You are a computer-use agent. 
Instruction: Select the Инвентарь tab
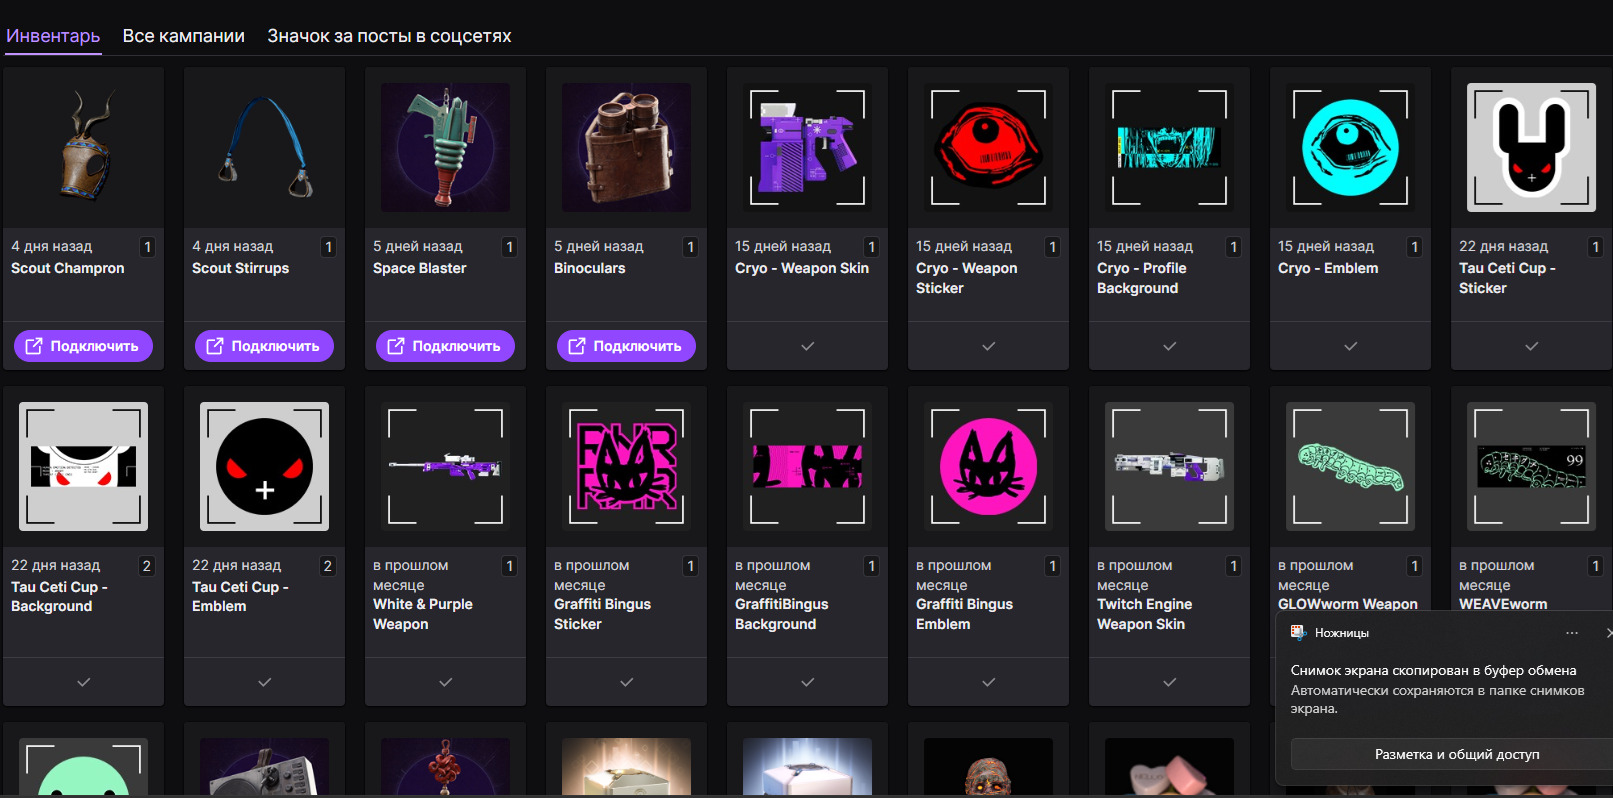(53, 36)
